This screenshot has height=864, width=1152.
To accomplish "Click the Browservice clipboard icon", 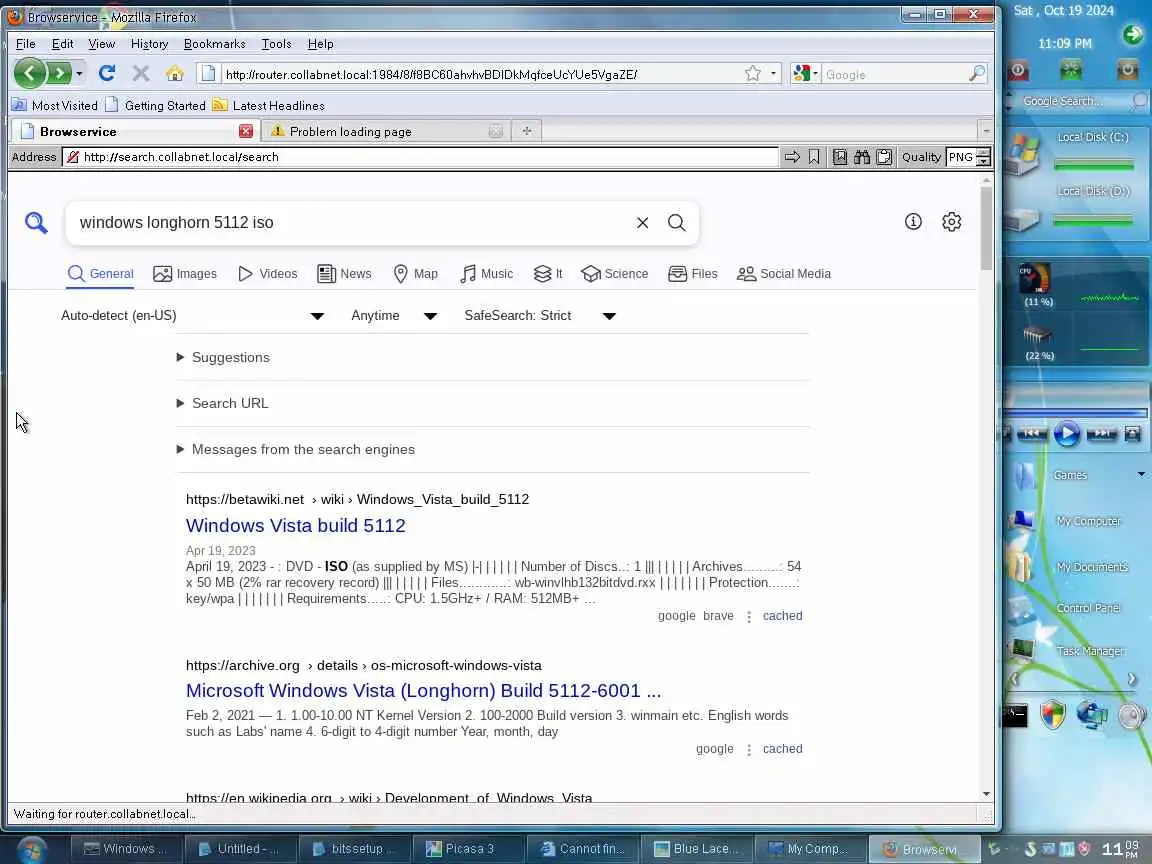I will [885, 156].
